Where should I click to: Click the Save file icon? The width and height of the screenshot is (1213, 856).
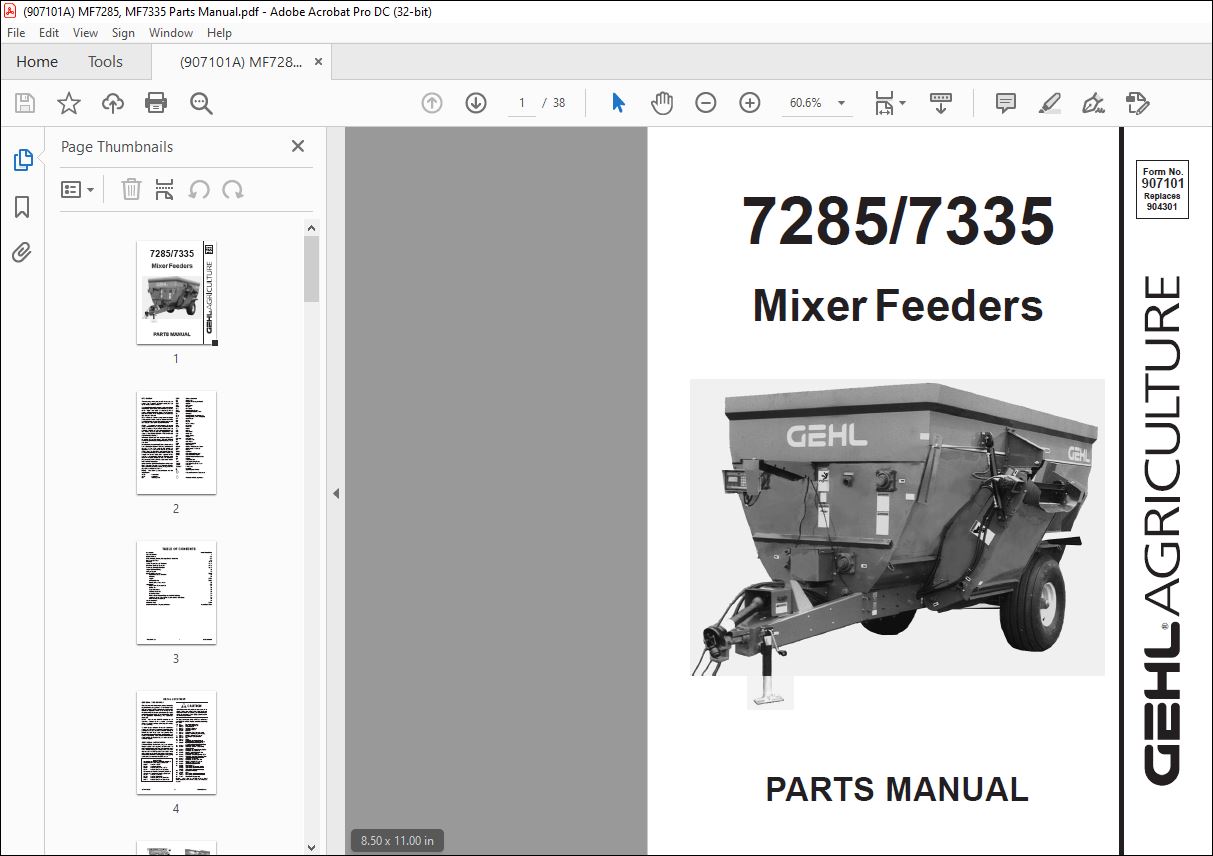point(25,103)
